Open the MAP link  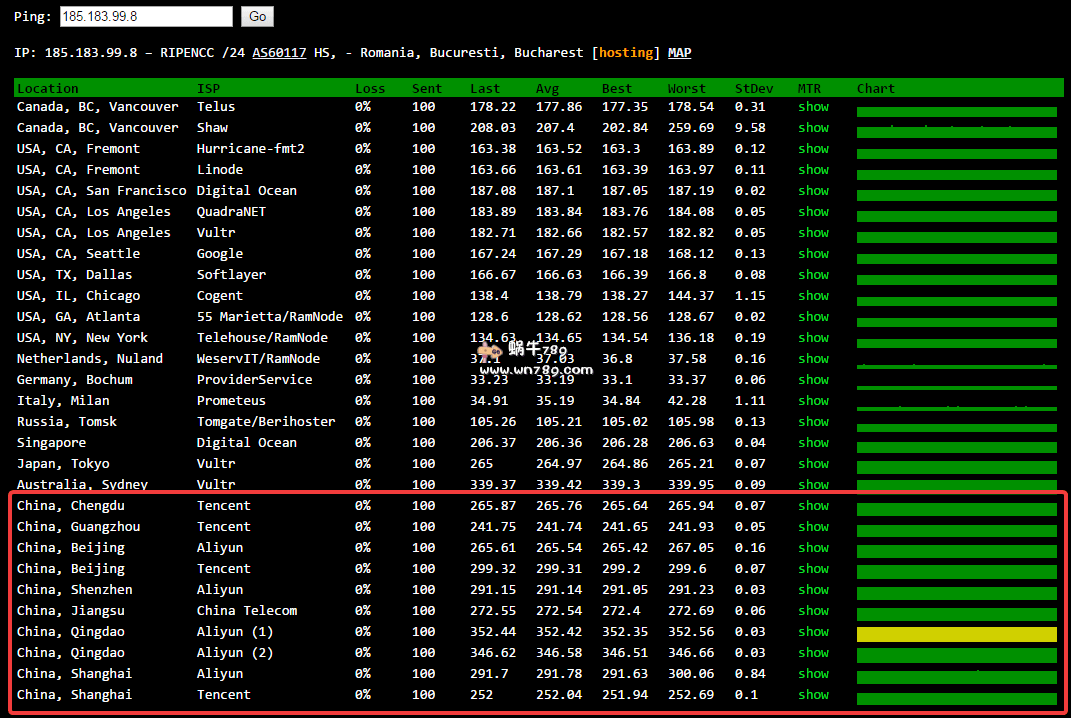(x=679, y=53)
